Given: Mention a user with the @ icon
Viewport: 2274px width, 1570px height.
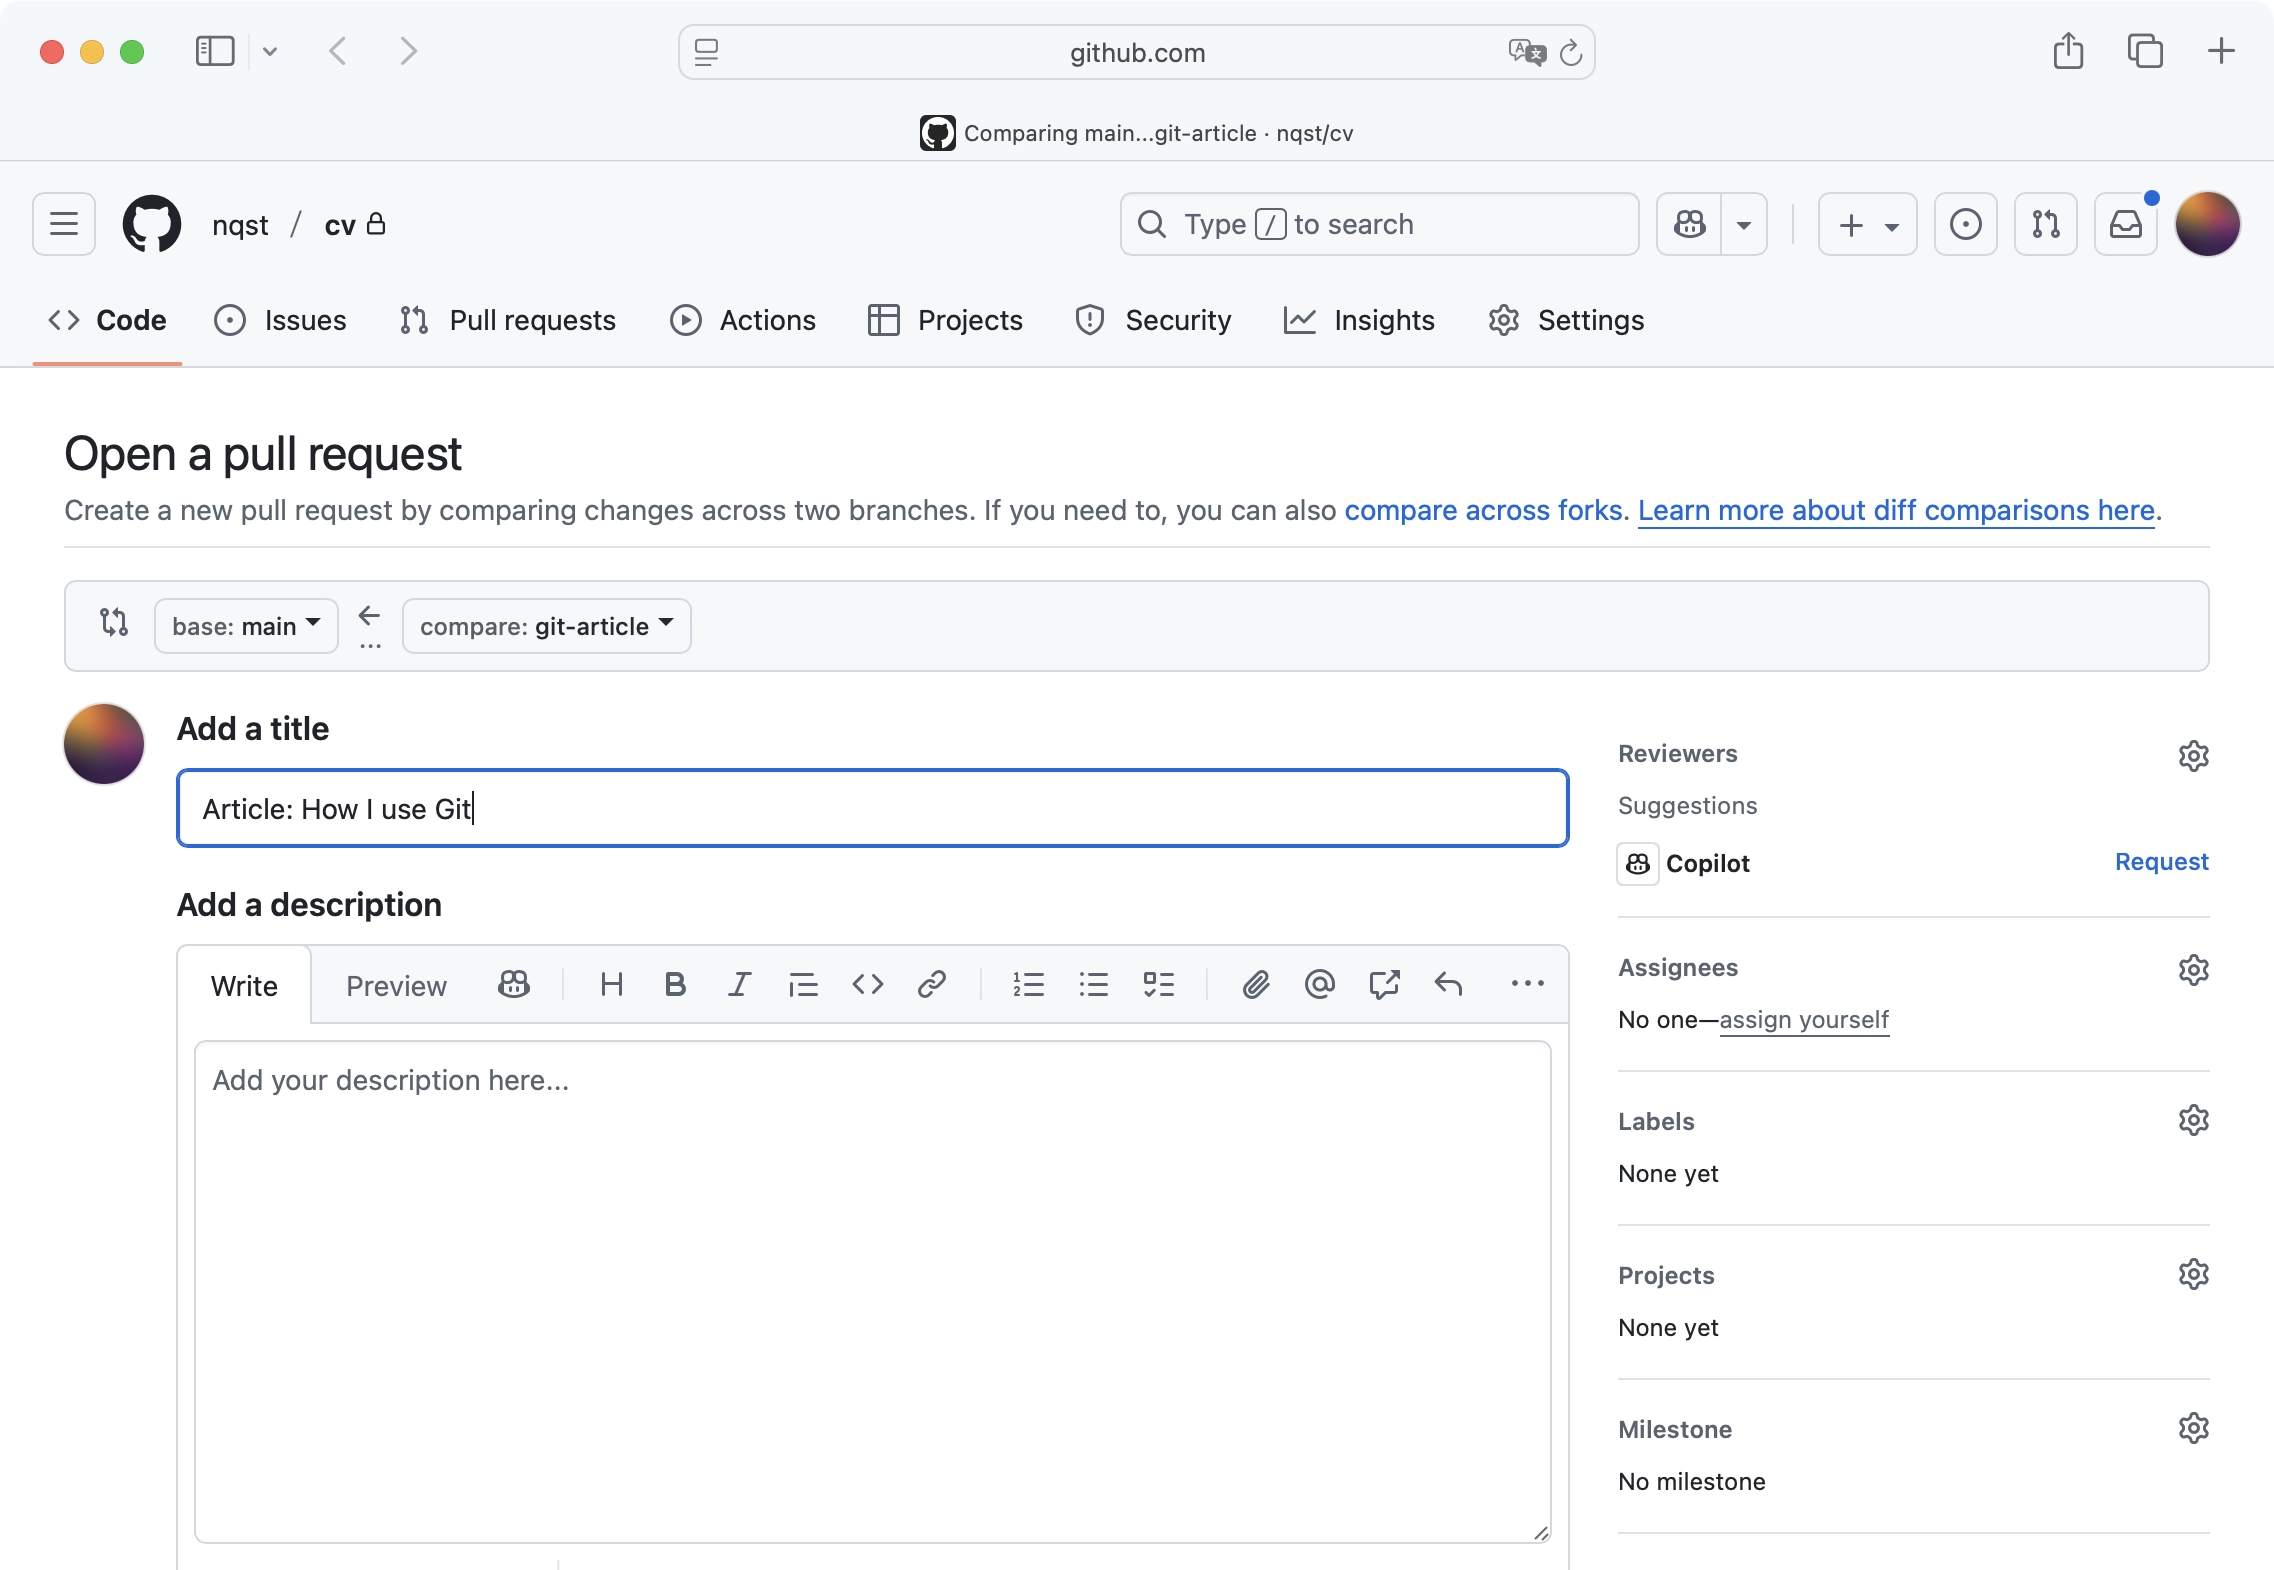Looking at the screenshot, I should coord(1318,984).
